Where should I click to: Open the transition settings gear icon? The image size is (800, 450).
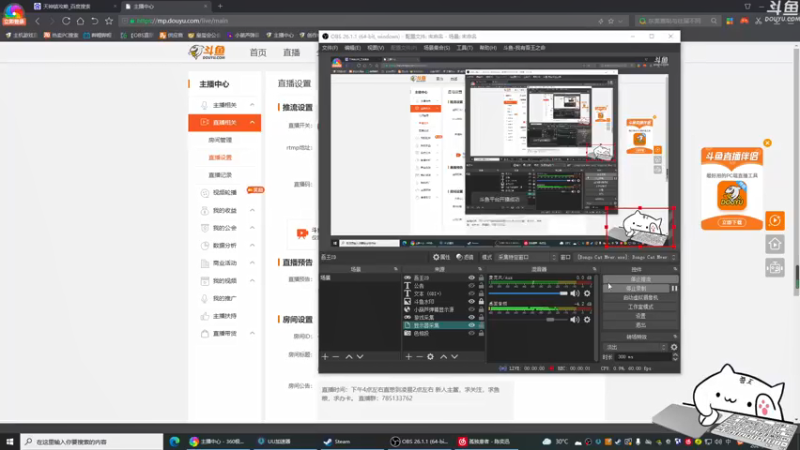pos(674,347)
